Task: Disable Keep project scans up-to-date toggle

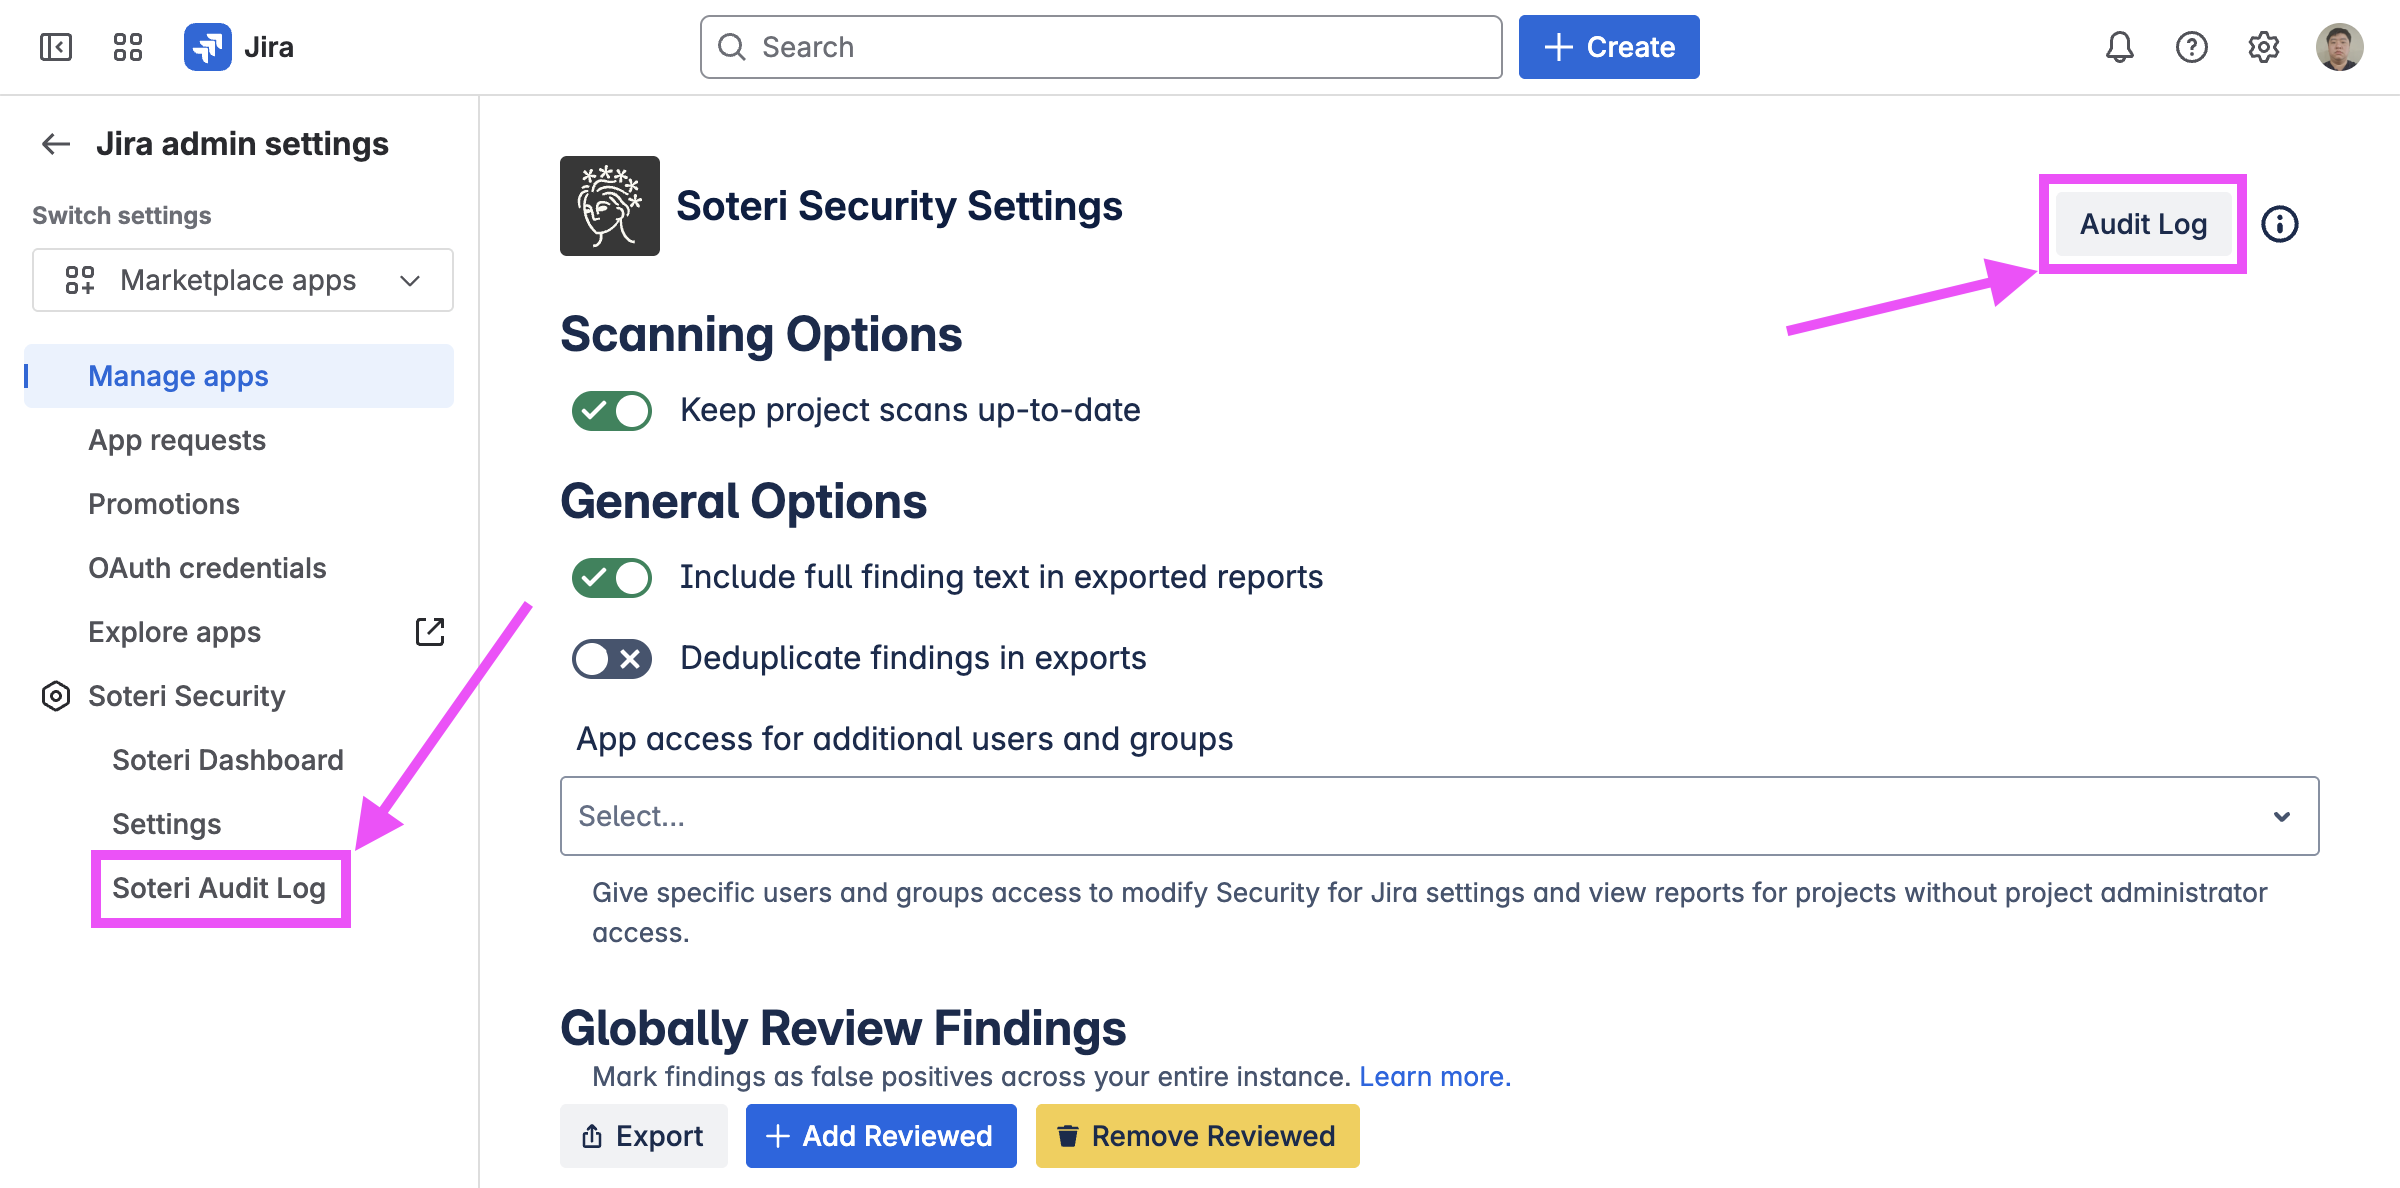Action: click(x=612, y=410)
